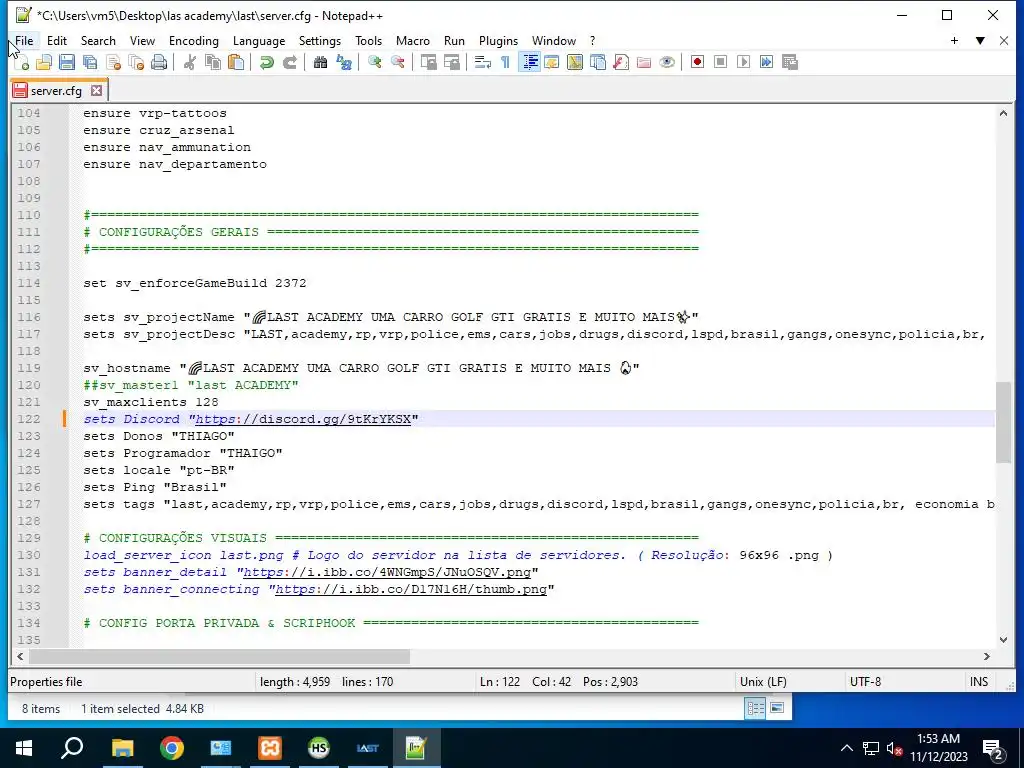Click the Close All documents toolbar icon

[x=136, y=62]
